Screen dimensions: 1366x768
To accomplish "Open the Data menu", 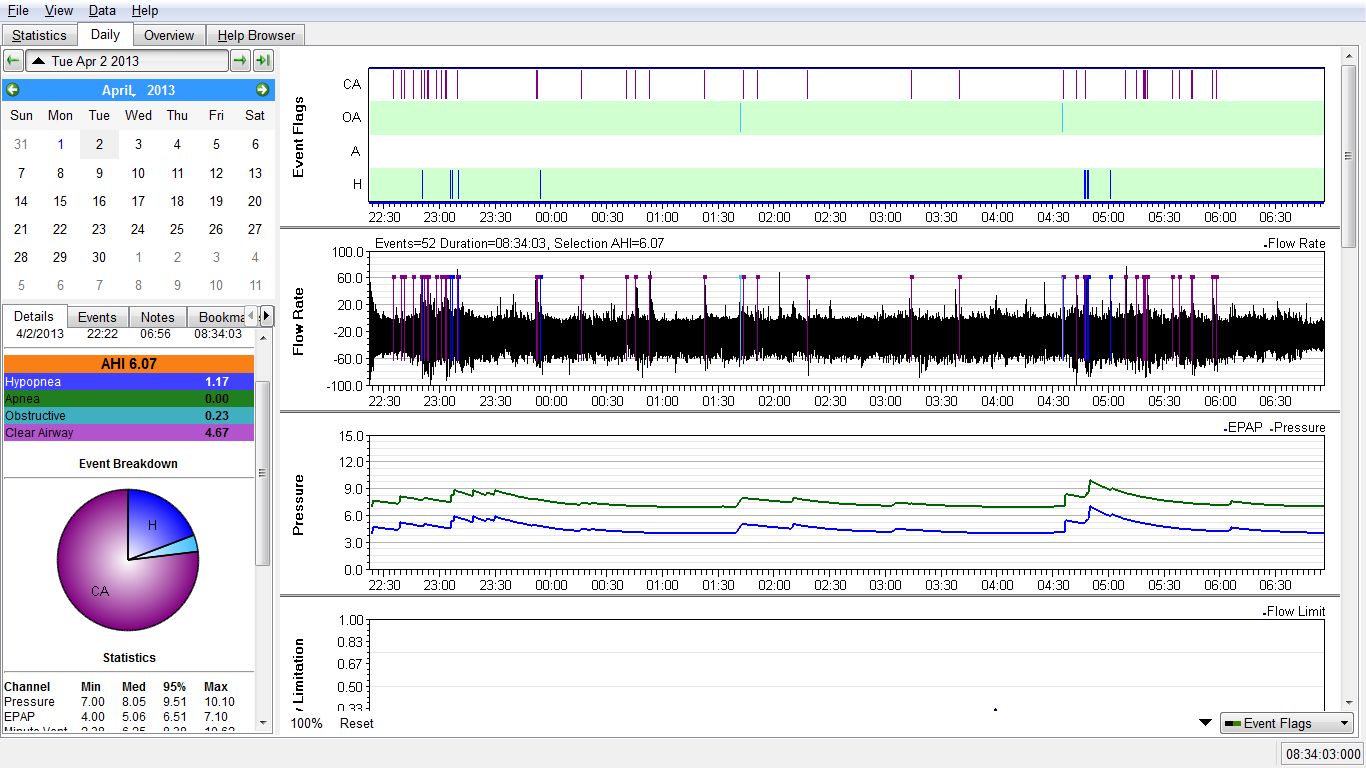I will pos(102,10).
